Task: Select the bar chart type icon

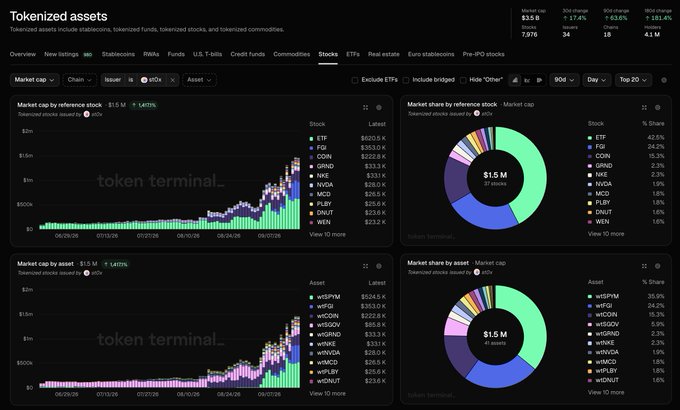Action: [x=527, y=80]
